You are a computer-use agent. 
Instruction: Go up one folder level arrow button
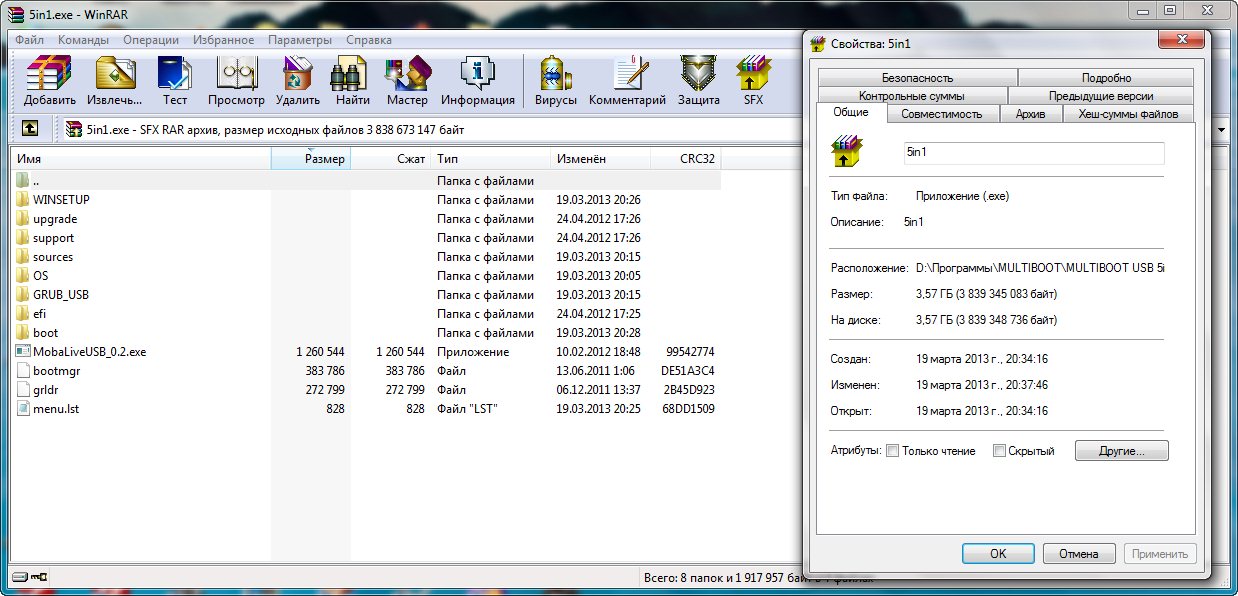31,129
